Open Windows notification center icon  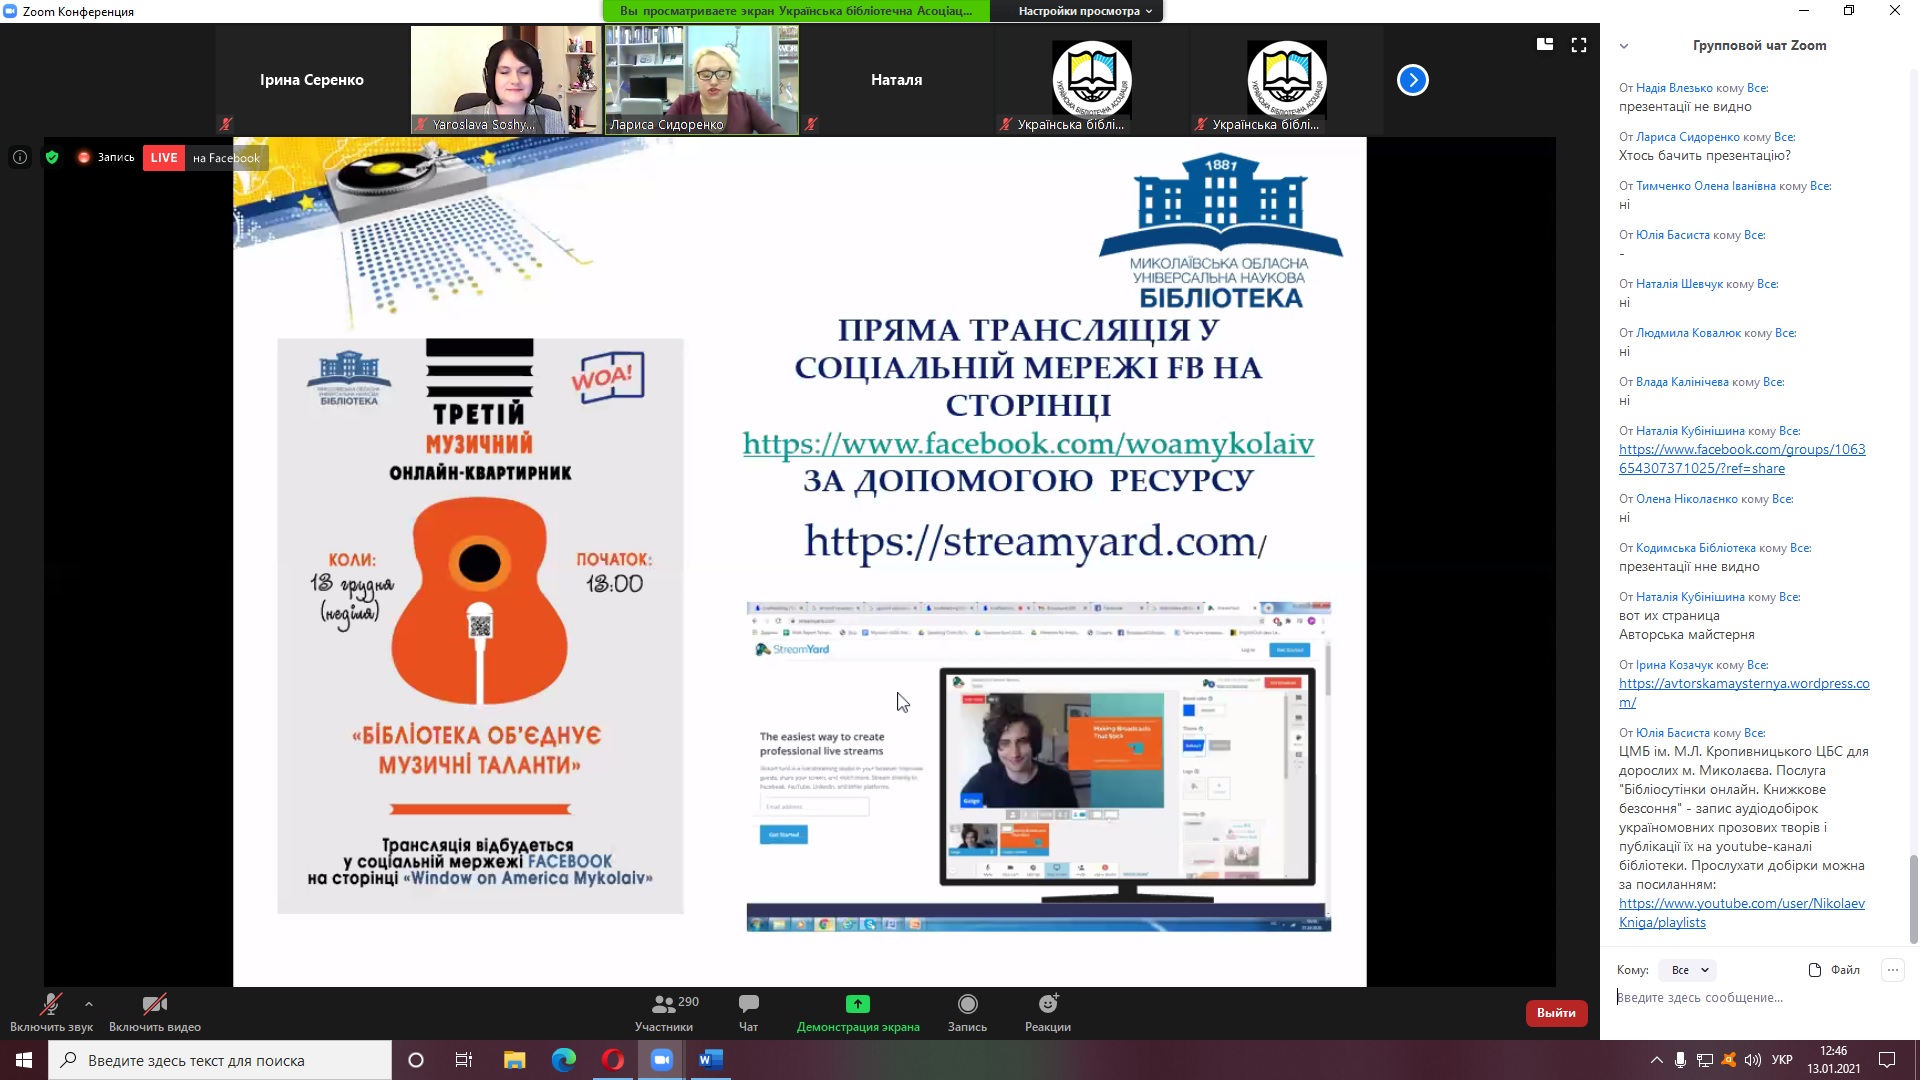tap(1887, 1060)
